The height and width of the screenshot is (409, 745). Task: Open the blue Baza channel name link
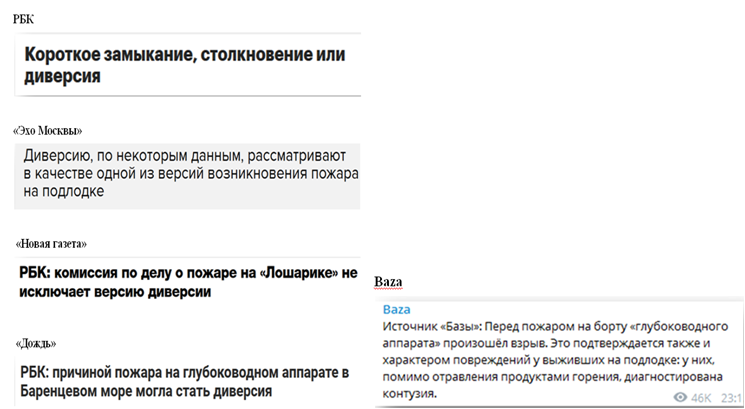pyautogui.click(x=396, y=309)
